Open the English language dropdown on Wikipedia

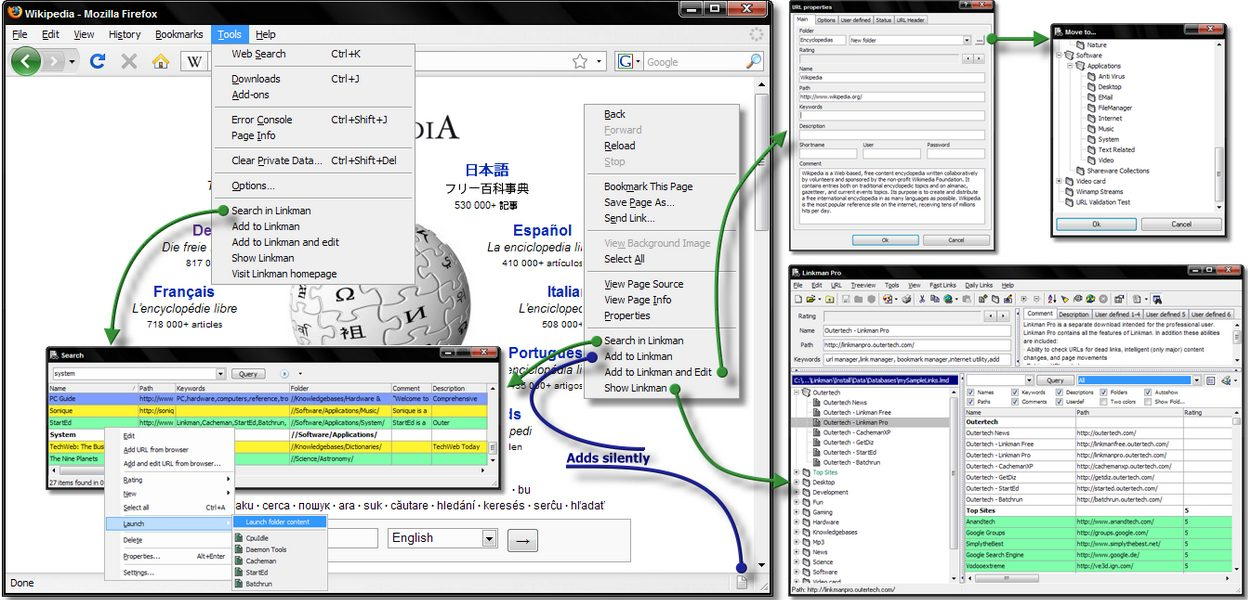tap(489, 538)
